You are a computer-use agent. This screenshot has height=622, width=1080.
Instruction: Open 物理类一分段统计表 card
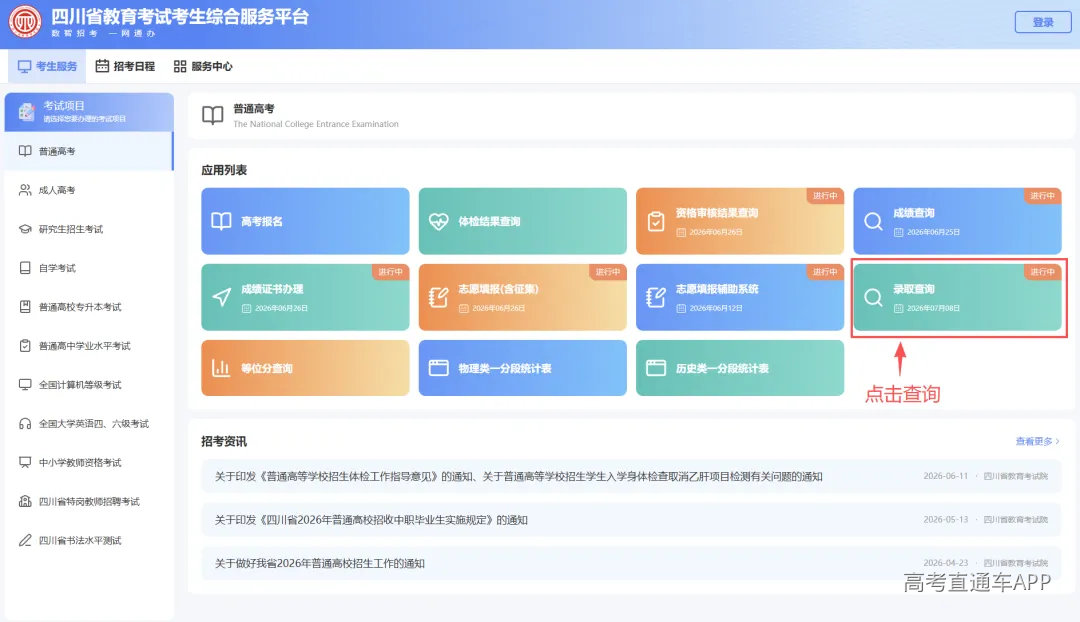pyautogui.click(x=523, y=368)
